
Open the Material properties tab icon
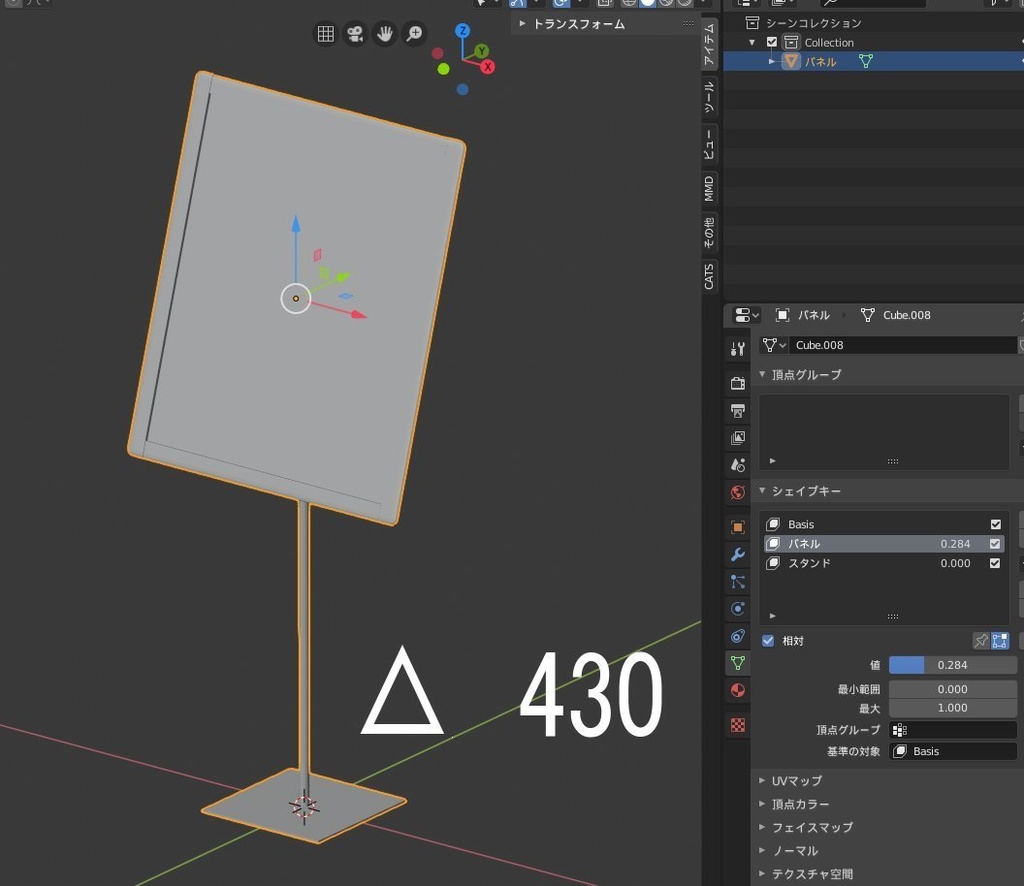pyautogui.click(x=738, y=690)
